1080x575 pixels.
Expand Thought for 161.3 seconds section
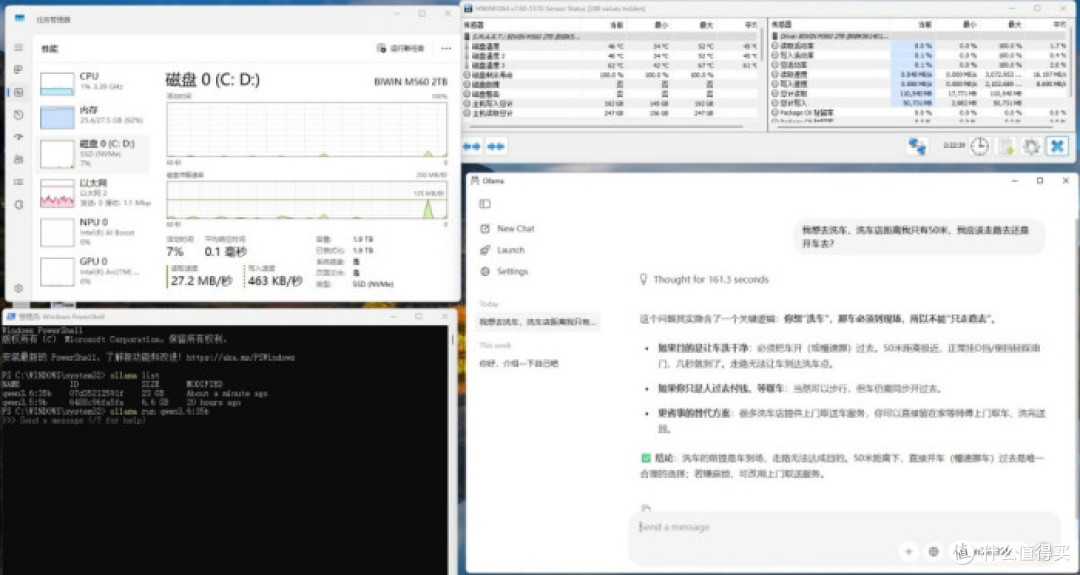pyautogui.click(x=705, y=280)
